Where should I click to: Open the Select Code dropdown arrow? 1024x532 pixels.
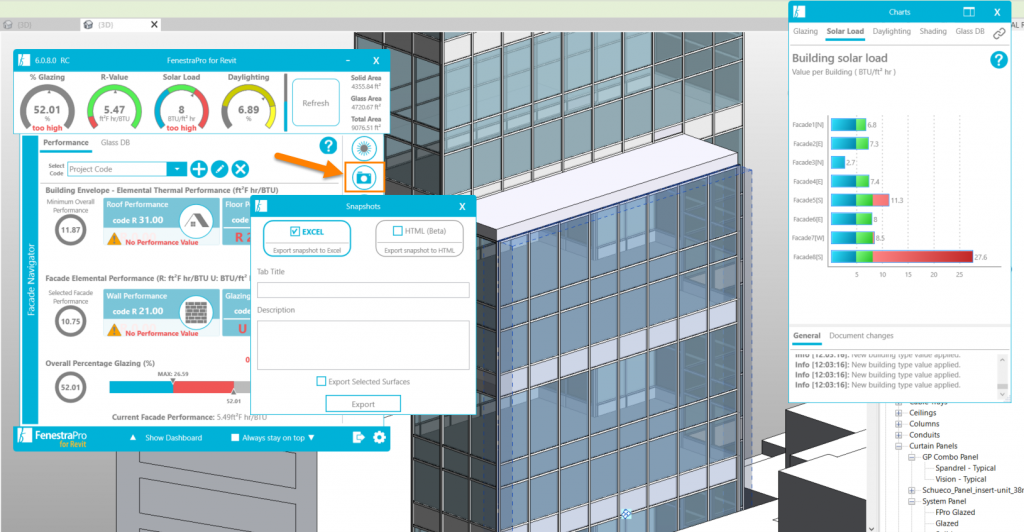coord(176,169)
